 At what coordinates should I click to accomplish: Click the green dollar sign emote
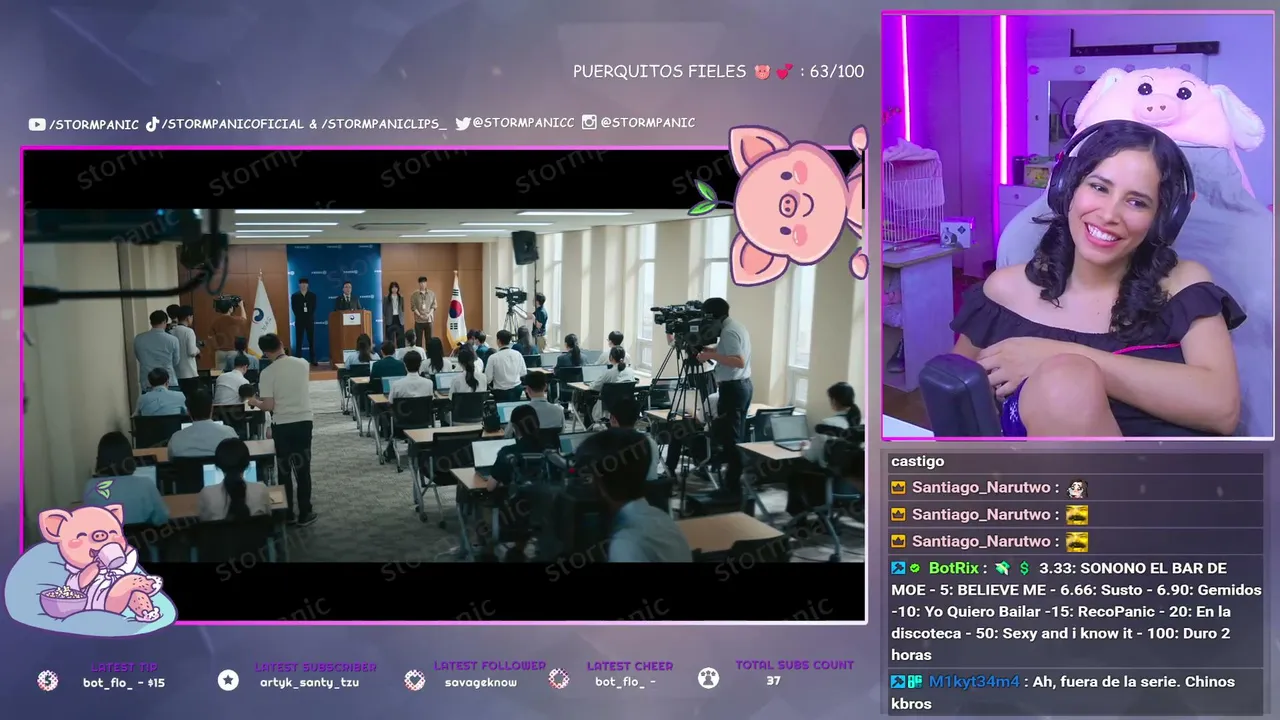click(1024, 568)
